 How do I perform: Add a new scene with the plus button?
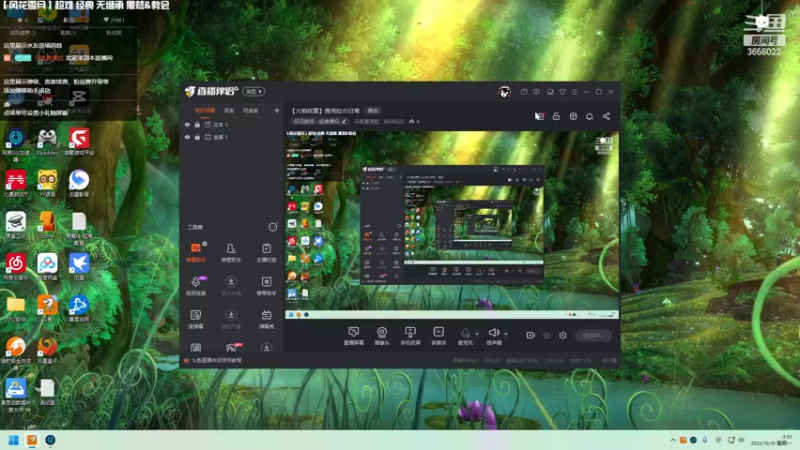point(277,110)
